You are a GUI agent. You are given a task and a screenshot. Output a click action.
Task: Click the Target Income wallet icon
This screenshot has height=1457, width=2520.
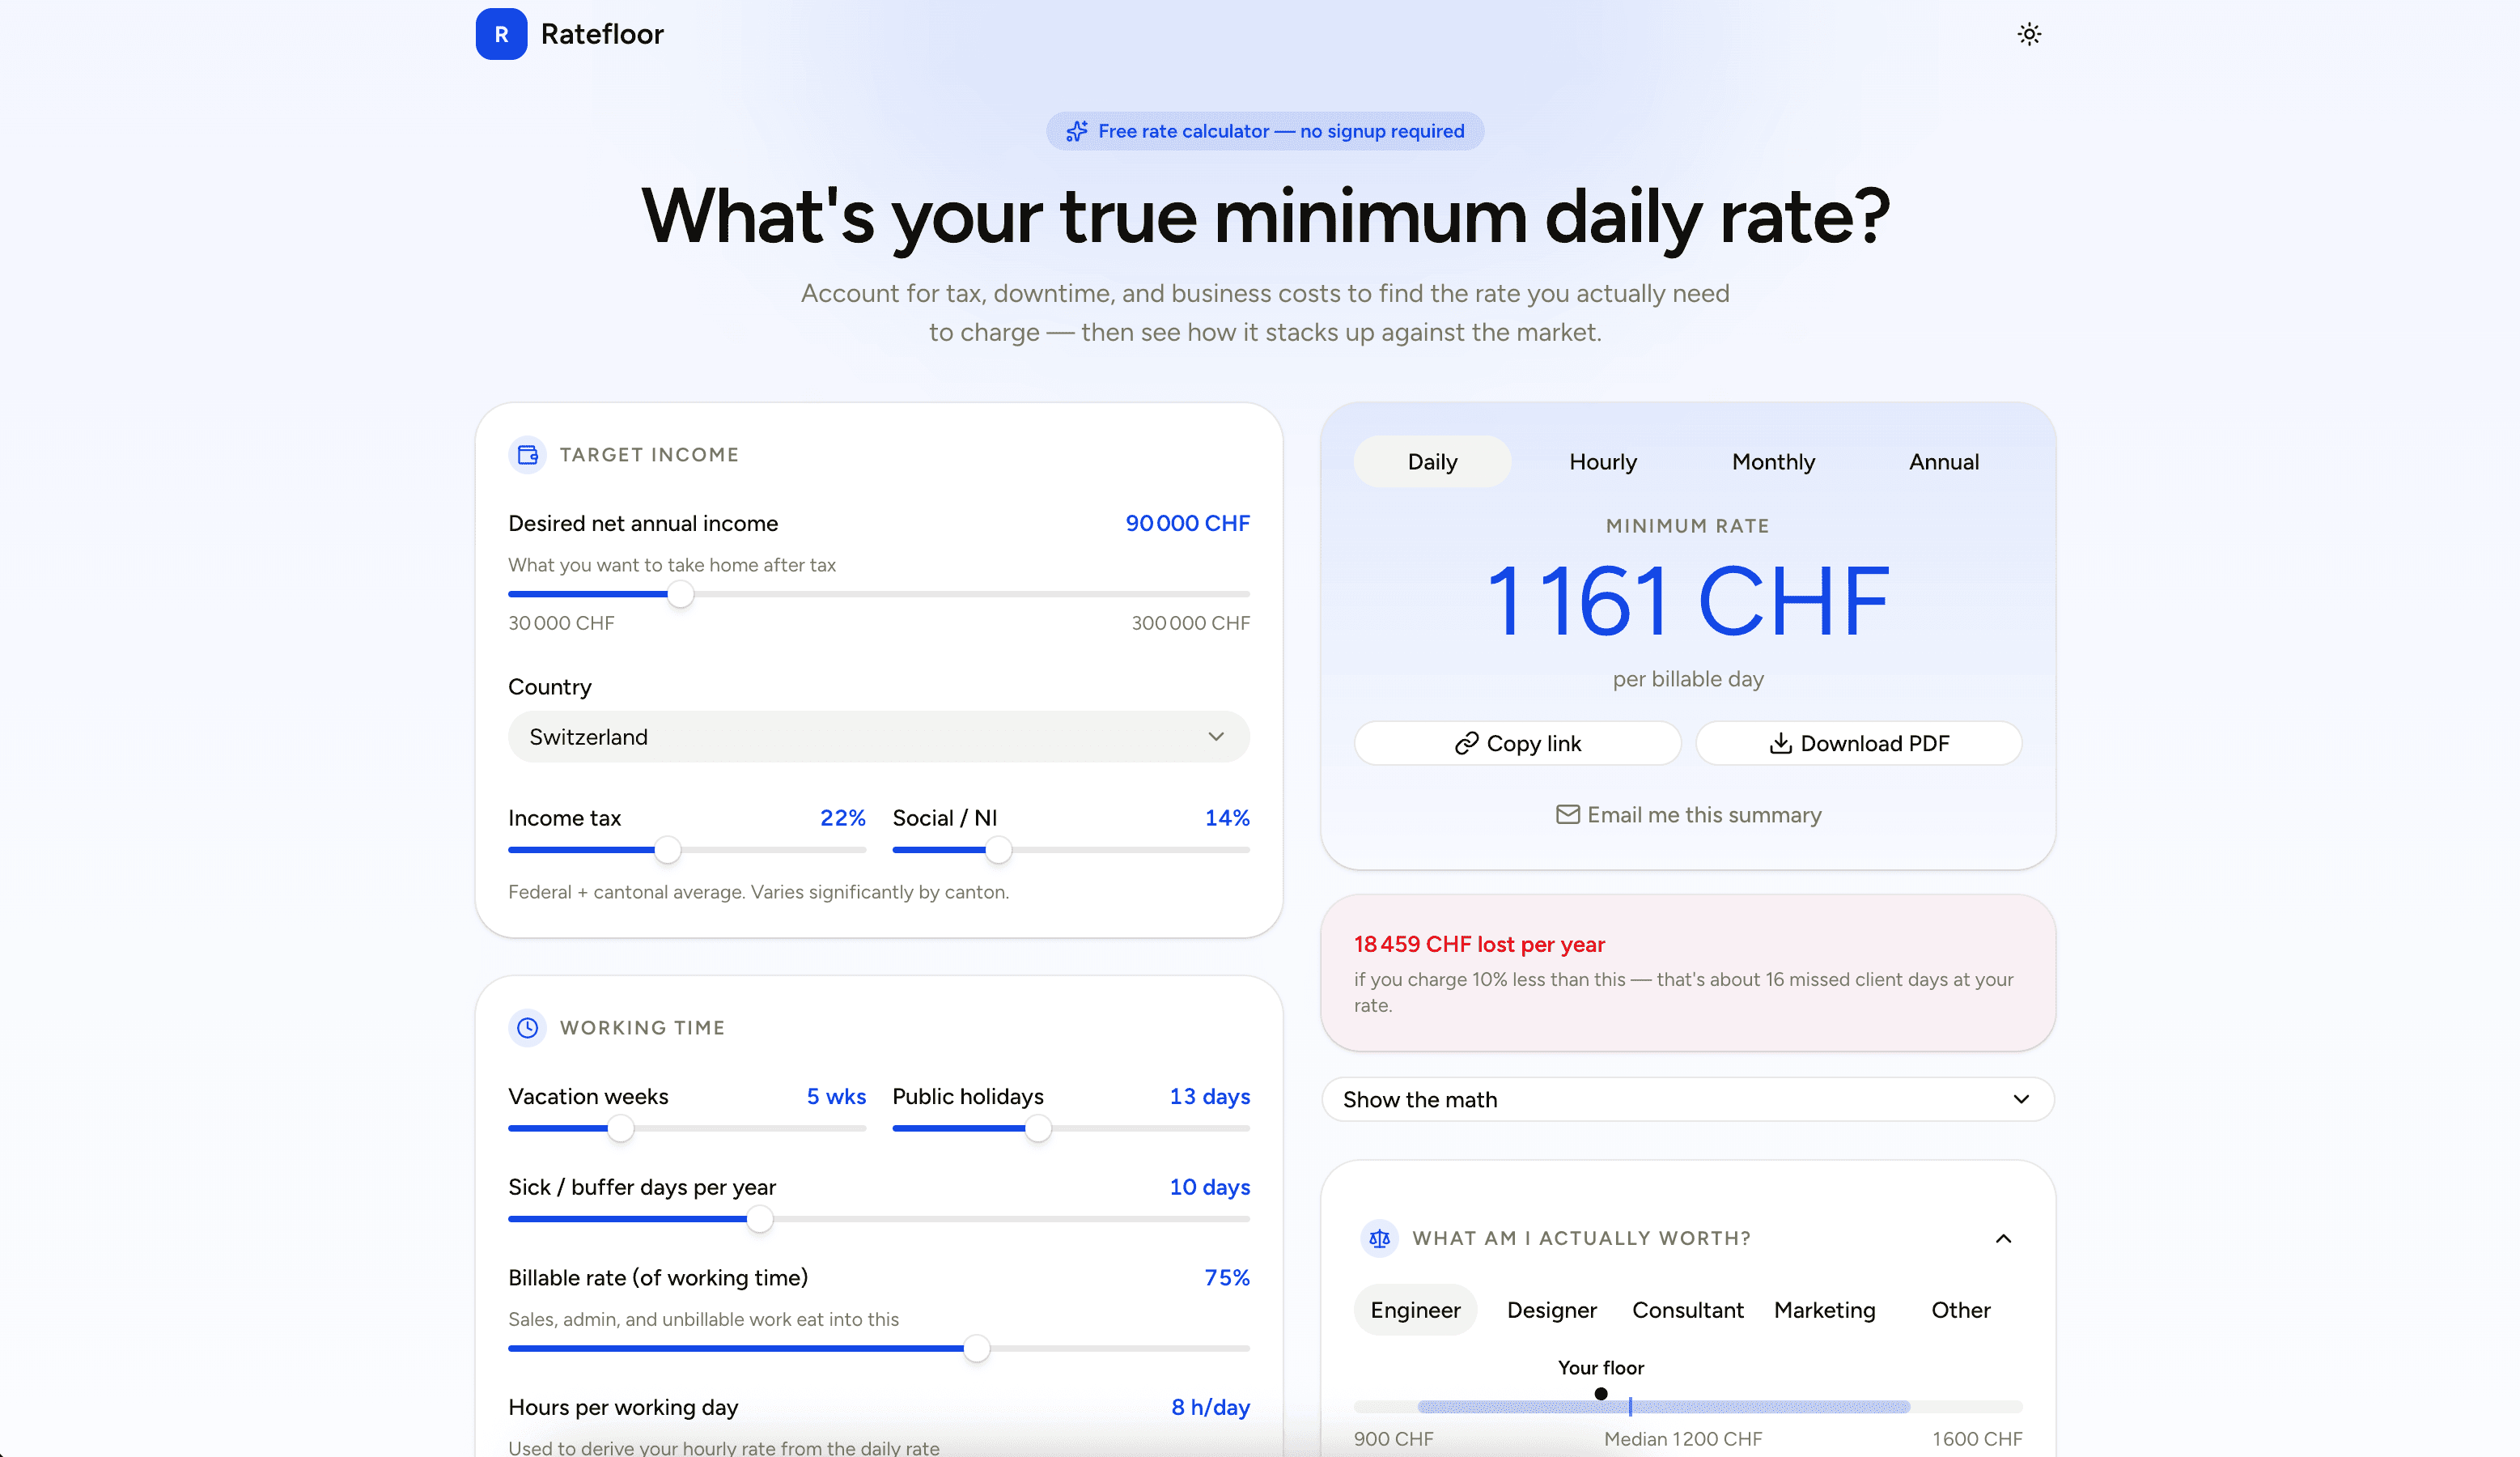(x=528, y=455)
